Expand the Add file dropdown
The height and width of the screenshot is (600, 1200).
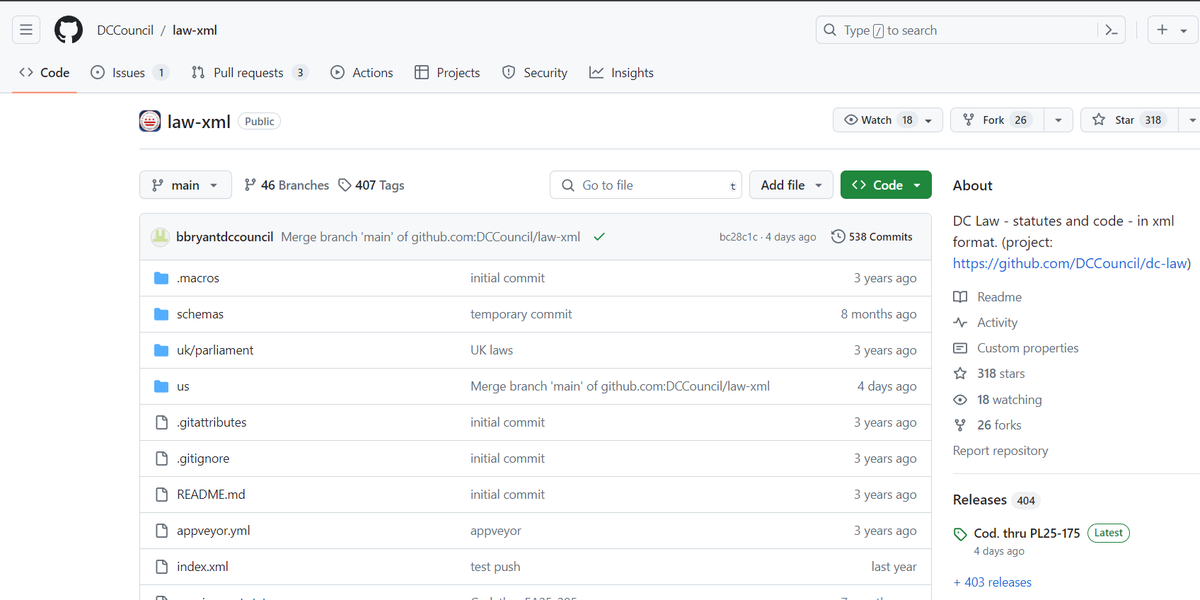791,185
